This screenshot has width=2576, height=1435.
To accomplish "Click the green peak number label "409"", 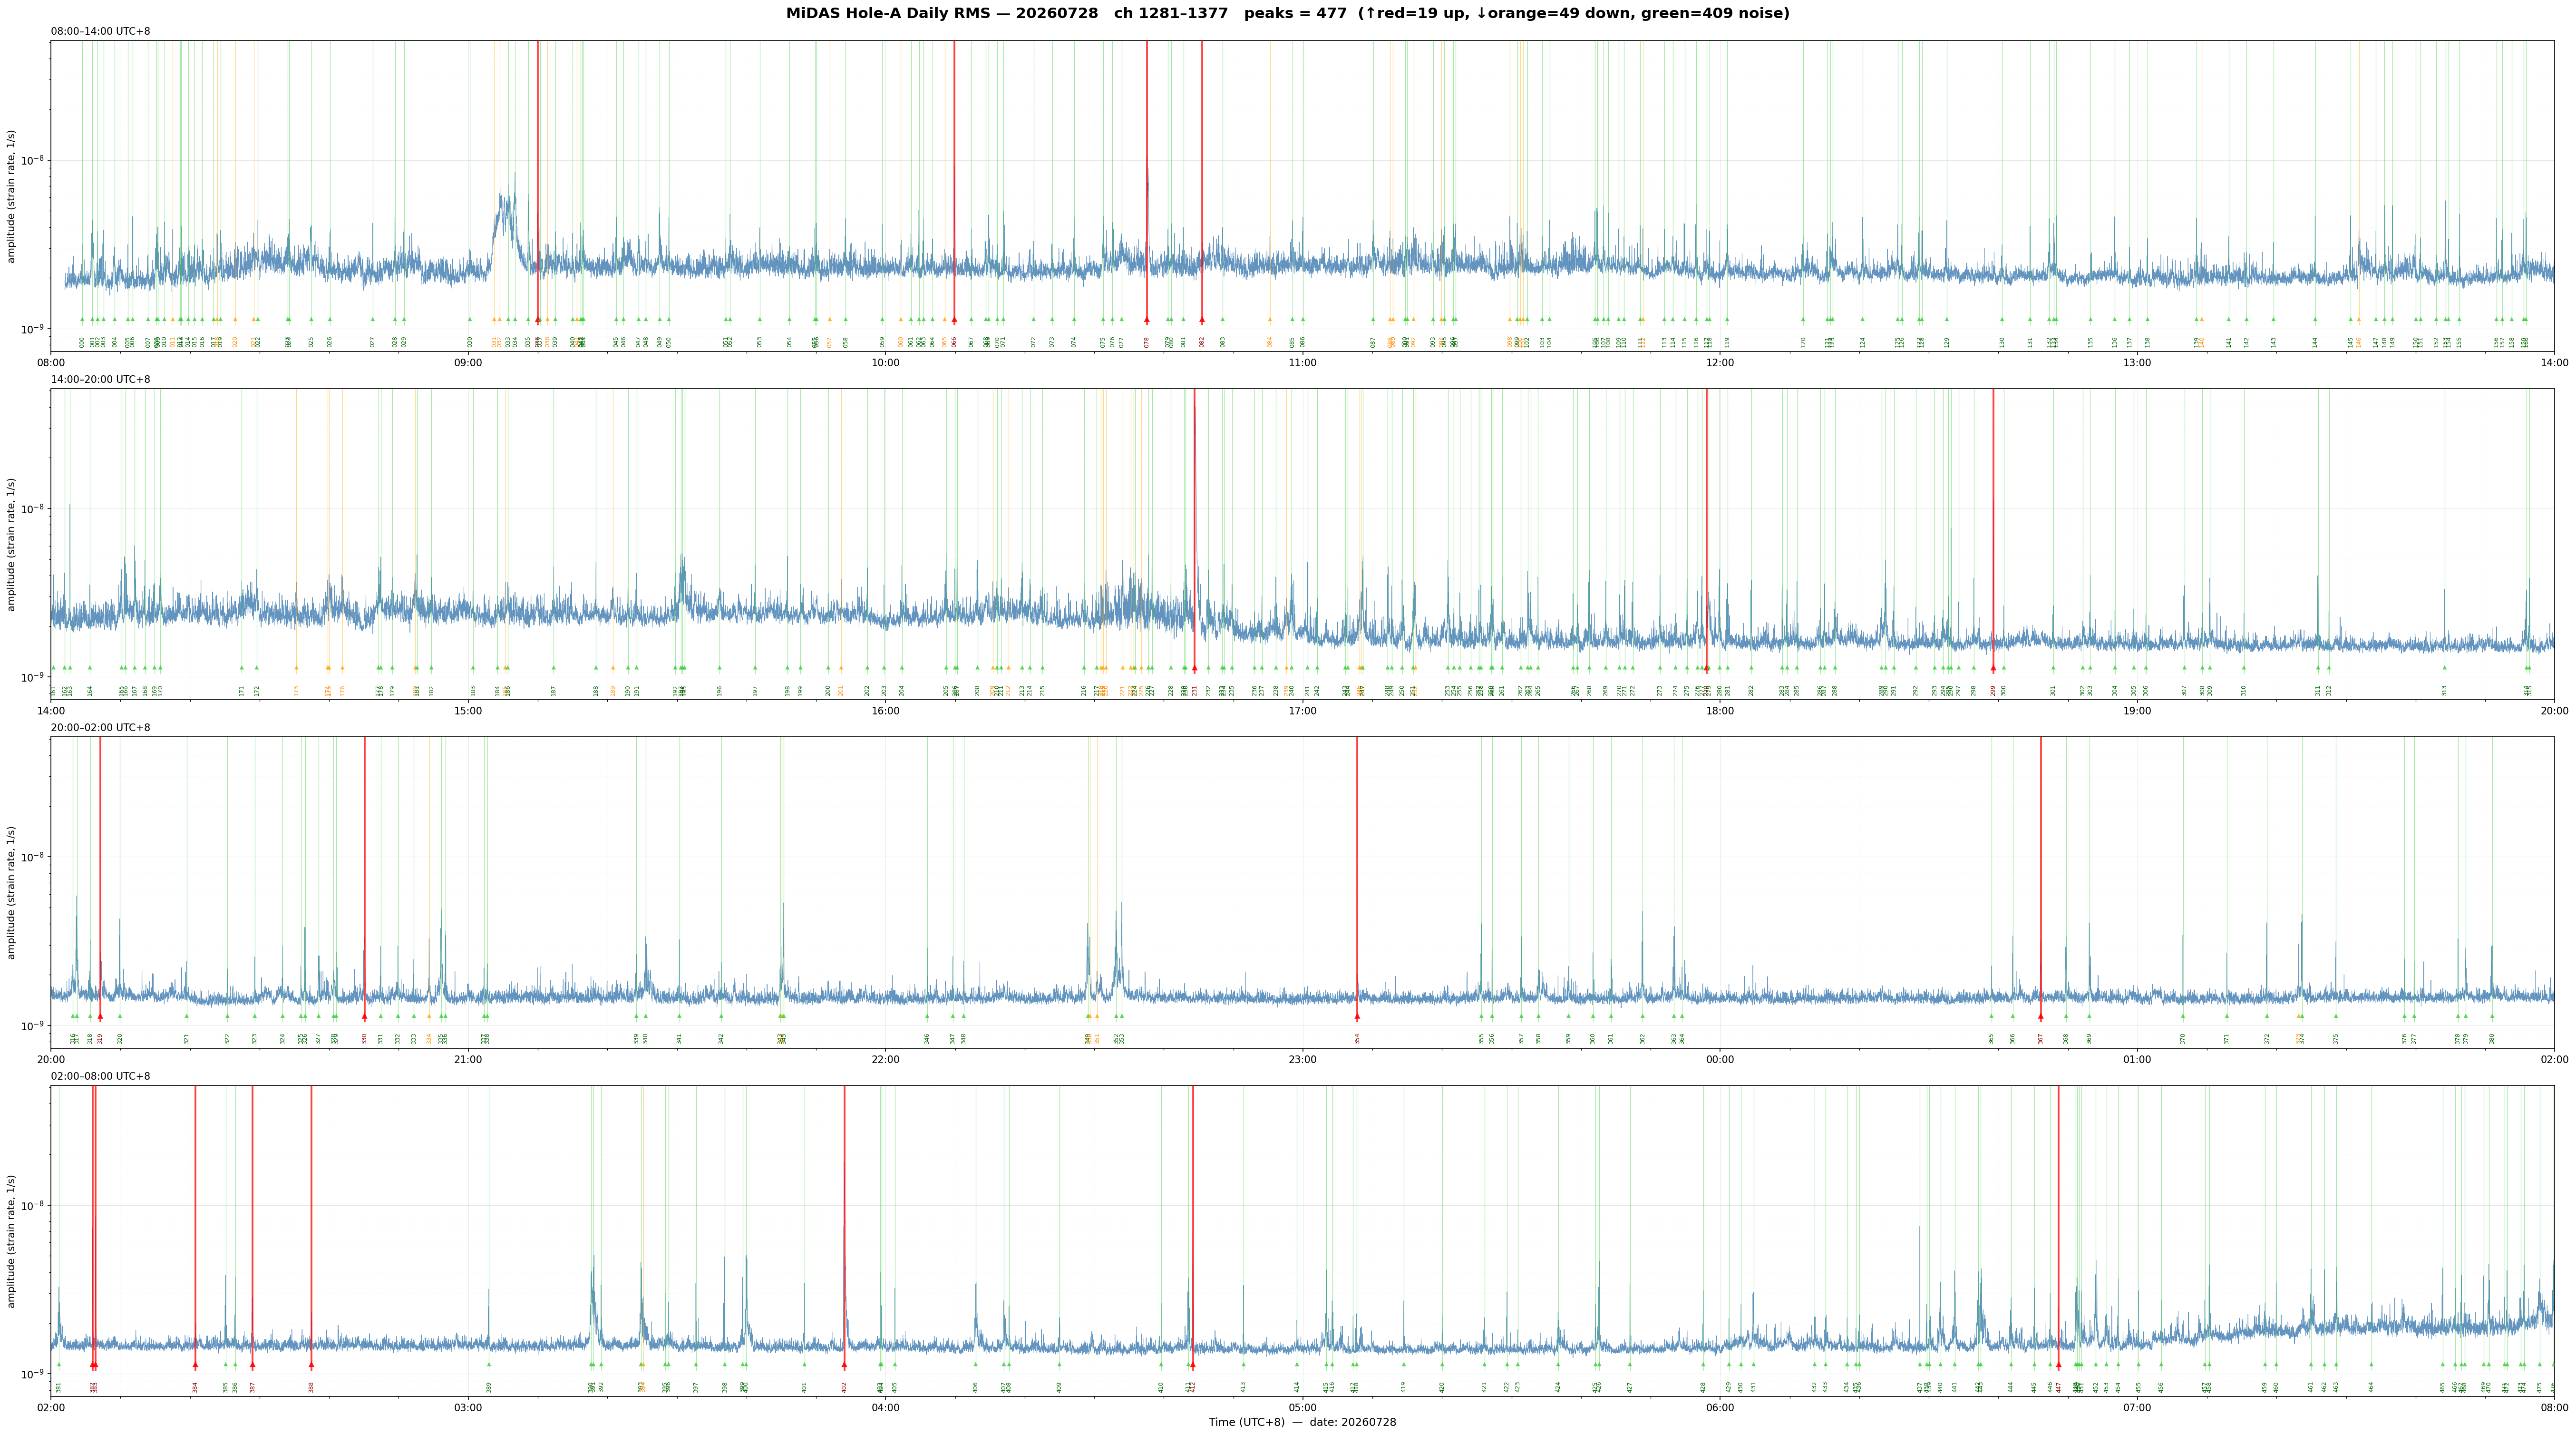I will (1059, 1387).
